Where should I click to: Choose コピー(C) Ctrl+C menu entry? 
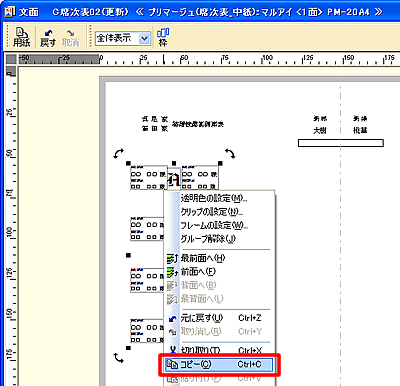[219, 365]
